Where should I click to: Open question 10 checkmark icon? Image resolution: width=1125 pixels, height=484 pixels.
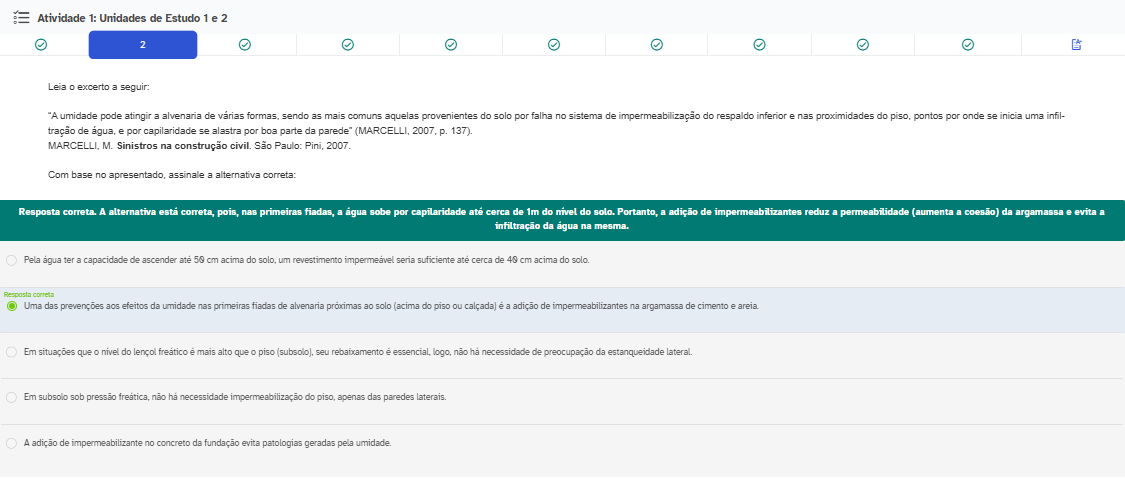(967, 45)
